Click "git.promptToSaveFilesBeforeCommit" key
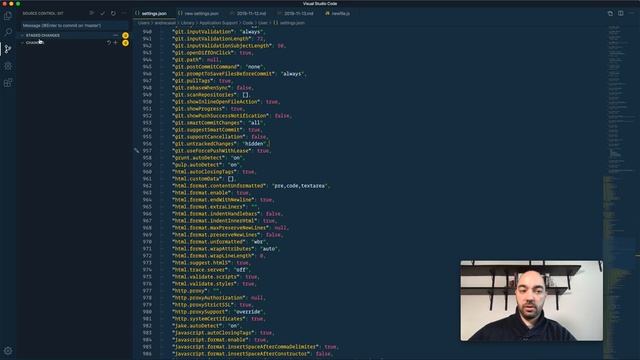Image resolution: width=640 pixels, height=360 pixels. (x=223, y=73)
